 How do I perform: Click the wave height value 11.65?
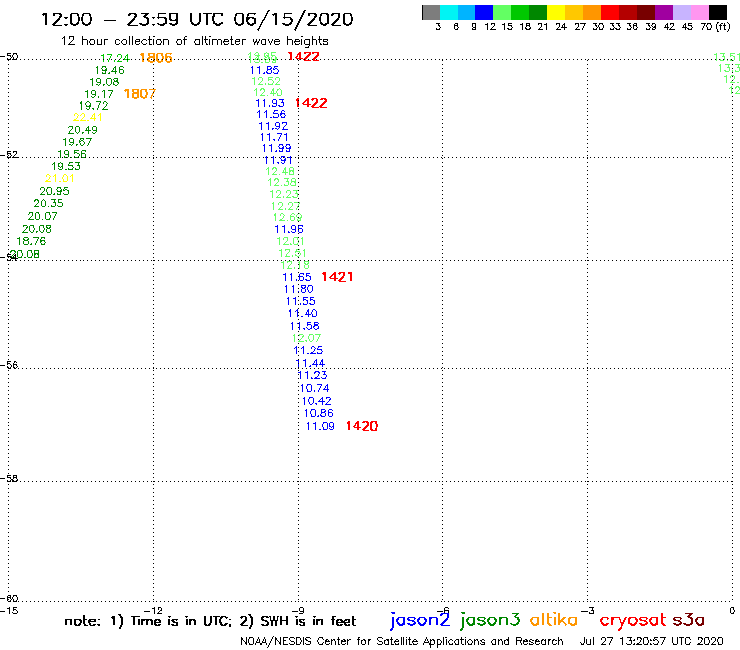point(297,277)
